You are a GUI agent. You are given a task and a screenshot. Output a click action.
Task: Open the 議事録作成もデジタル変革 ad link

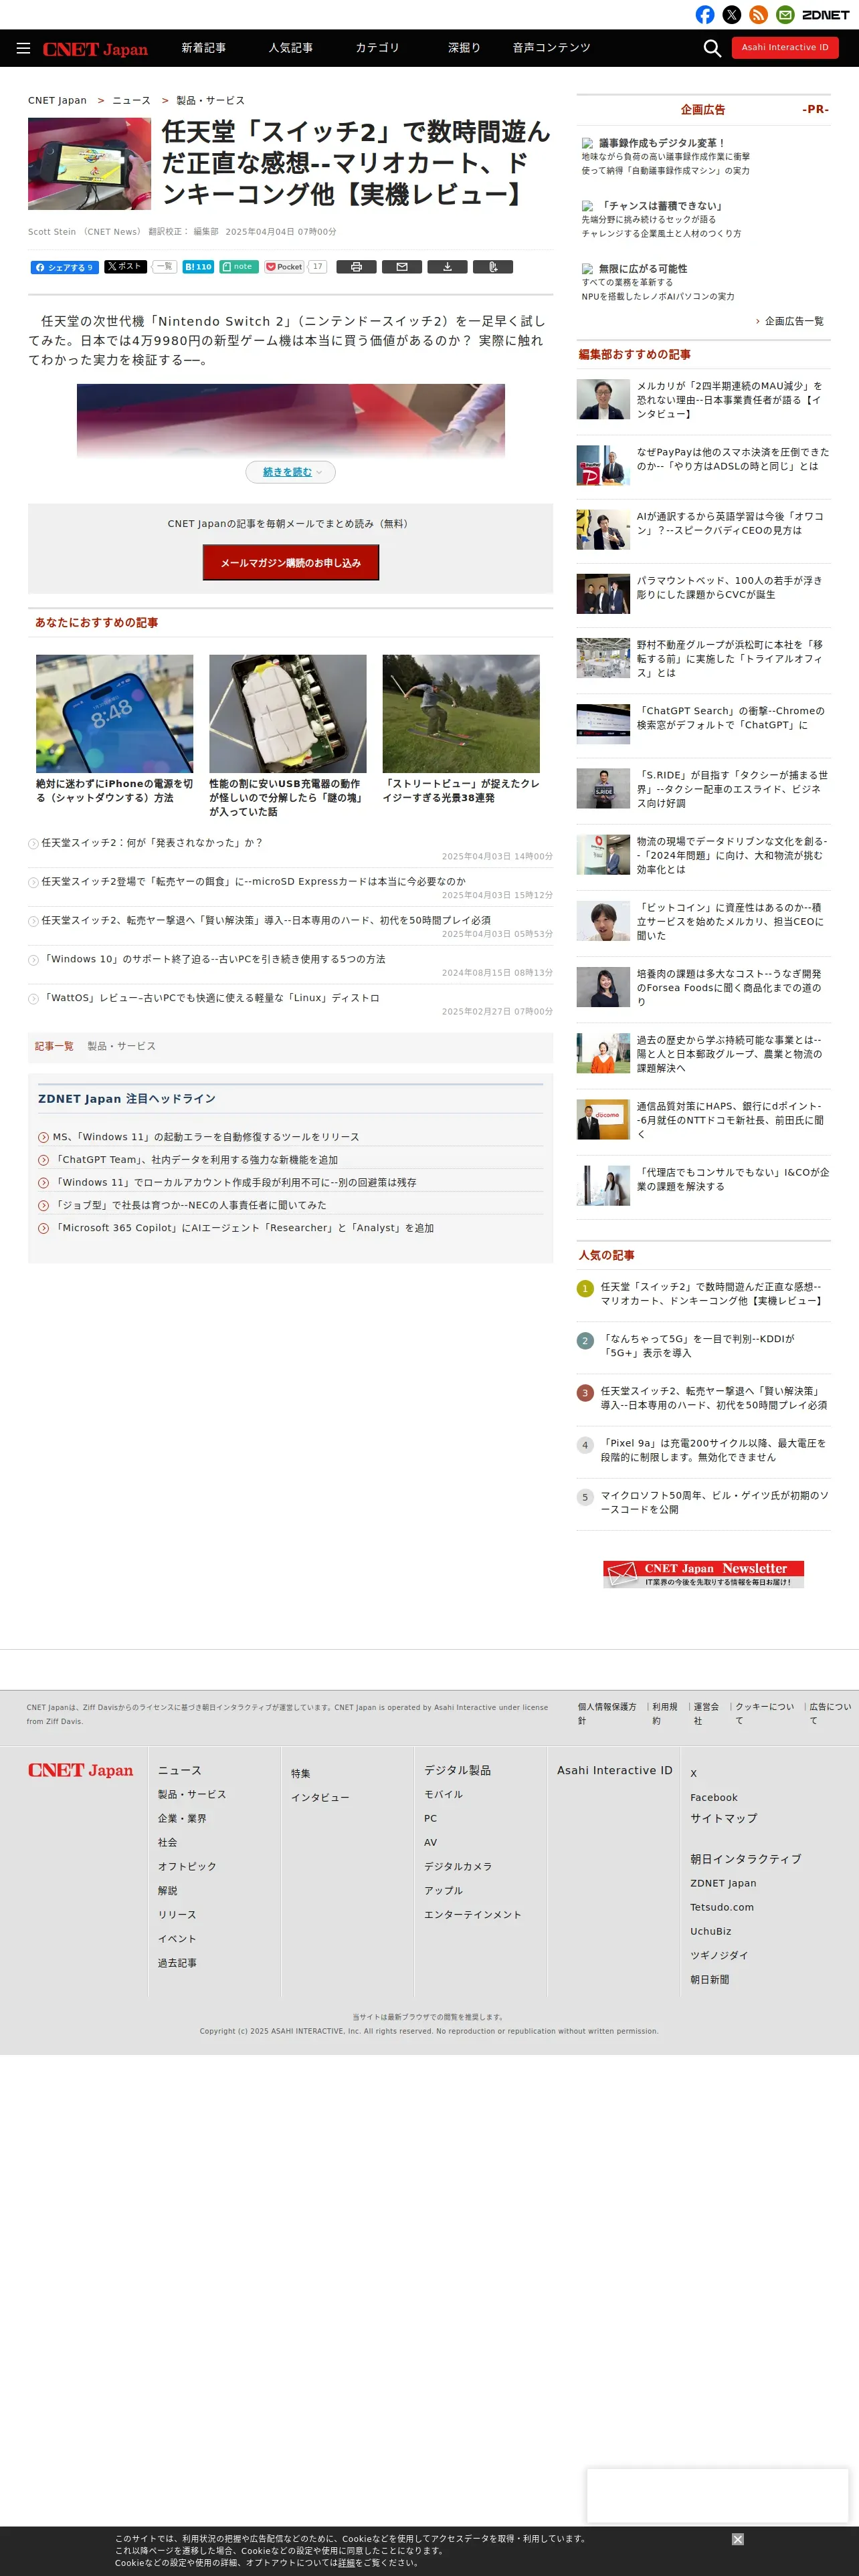(x=662, y=143)
